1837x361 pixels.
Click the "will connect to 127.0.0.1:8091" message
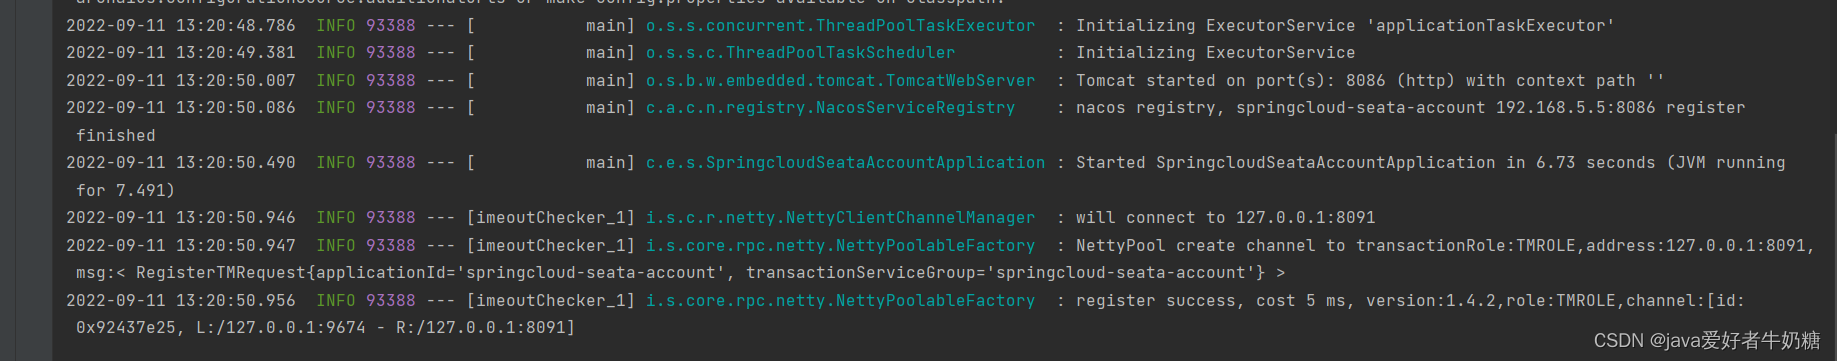tap(1226, 218)
